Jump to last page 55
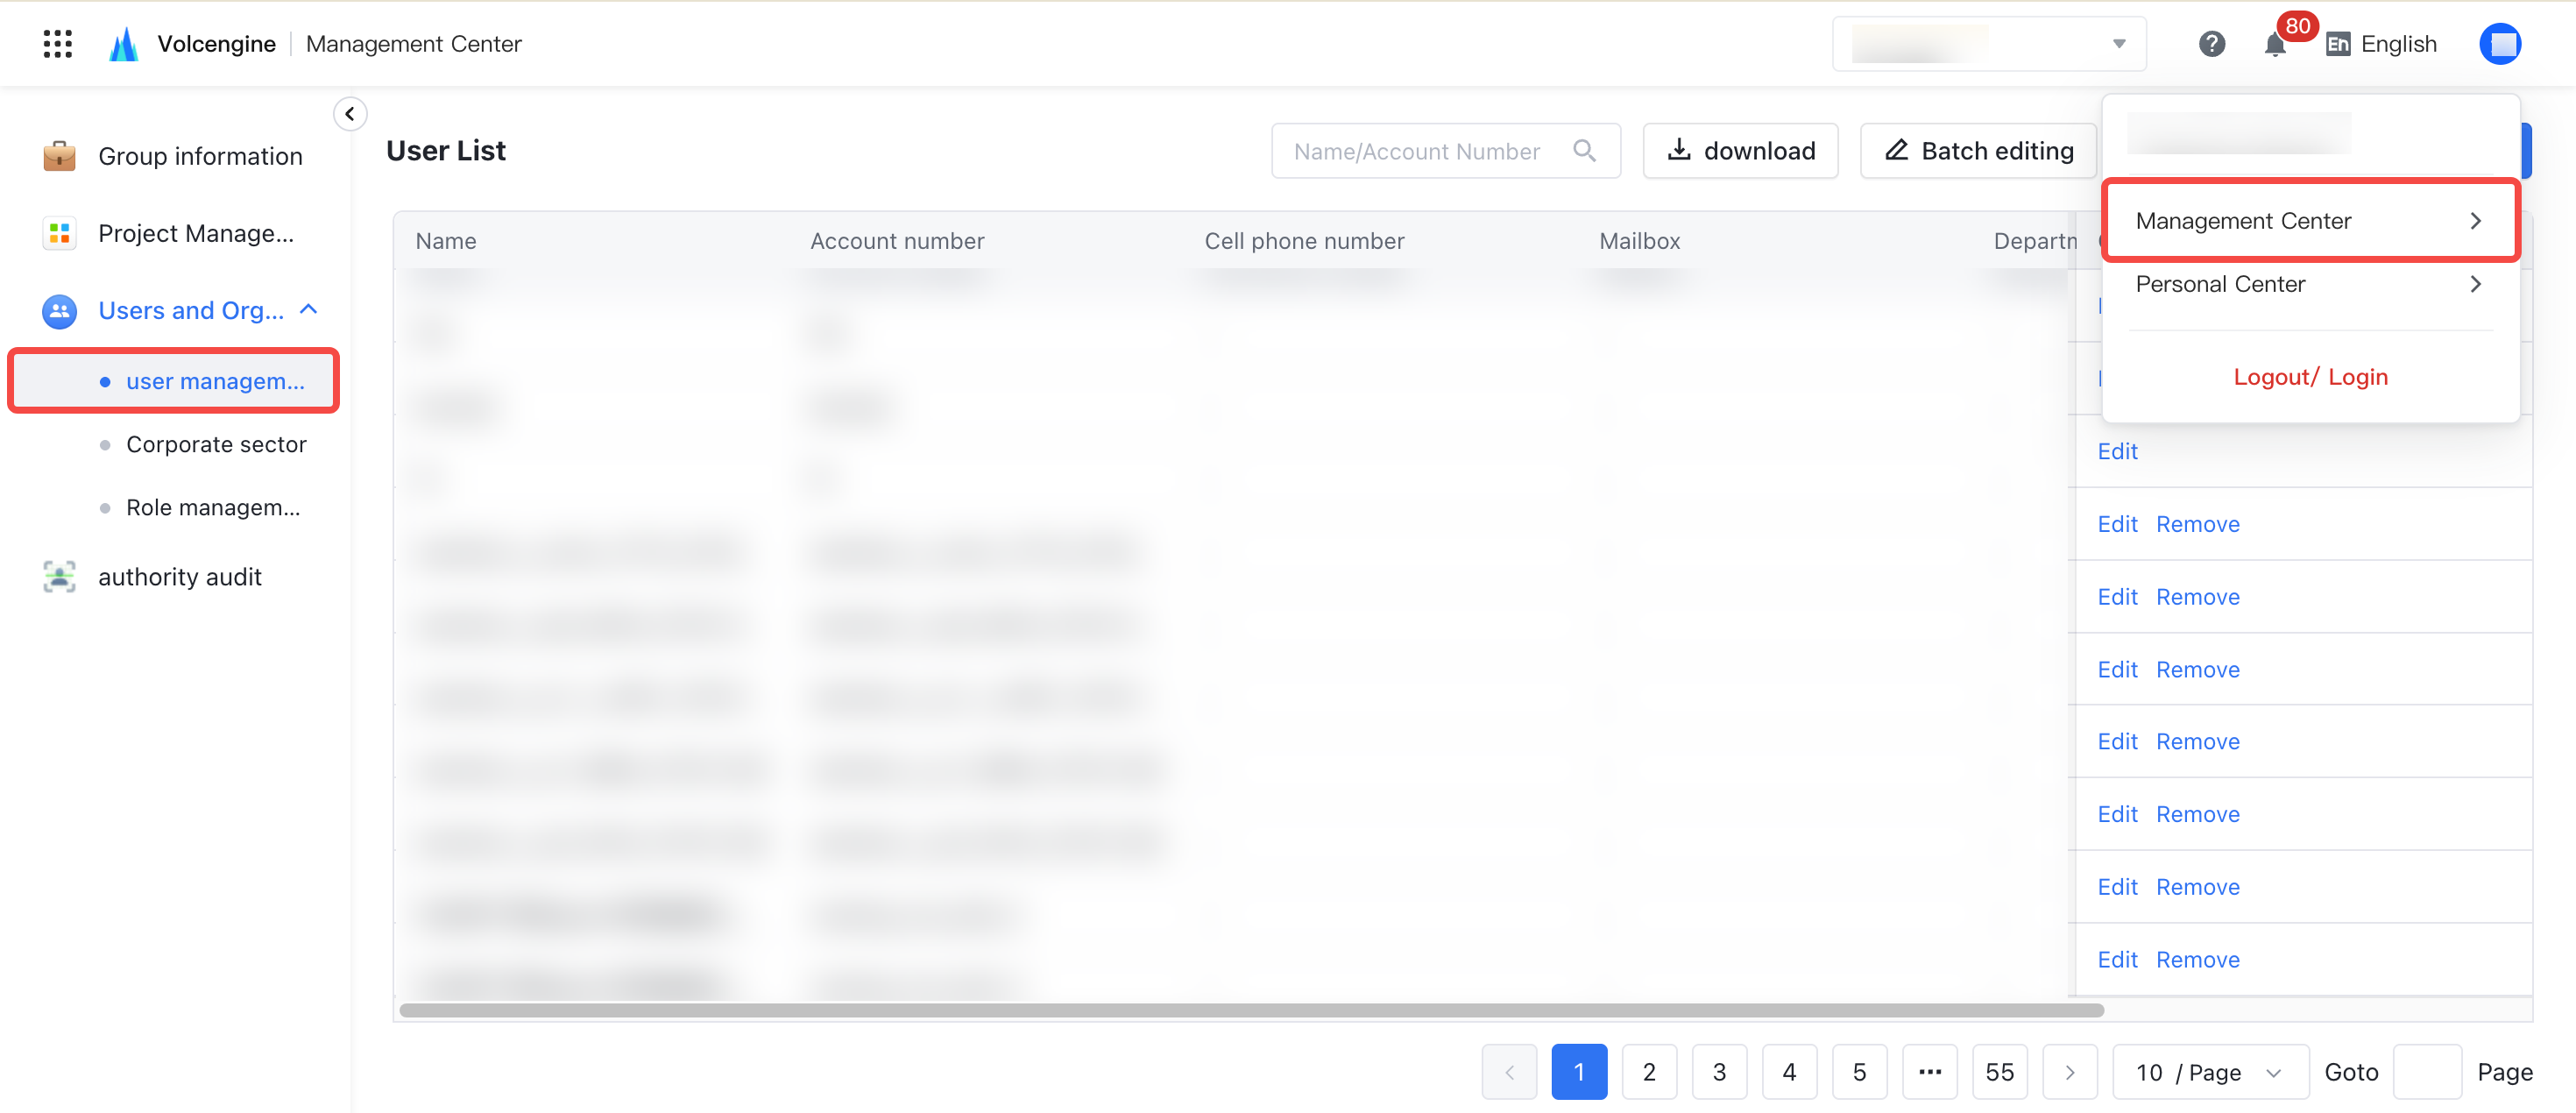This screenshot has width=2576, height=1113. pos(1999,1072)
